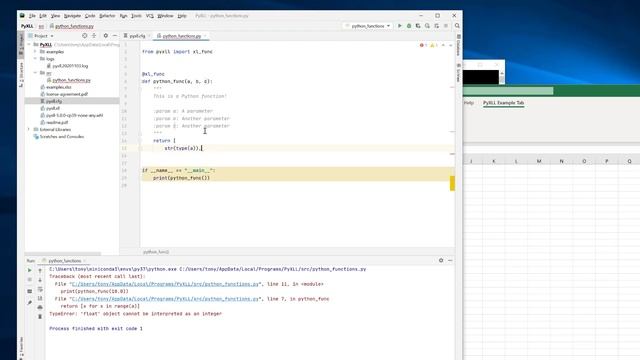The image size is (640, 360).
Task: Toggle the SciView tool window sidebar tab
Action: [x=459, y=73]
